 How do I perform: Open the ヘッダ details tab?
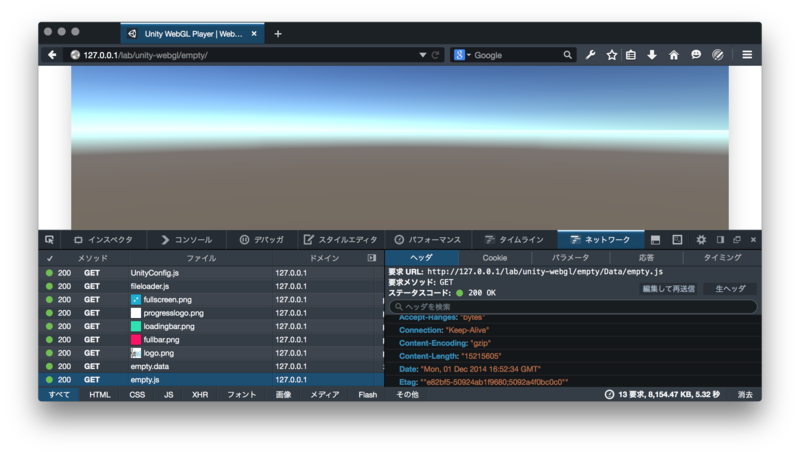pos(421,258)
